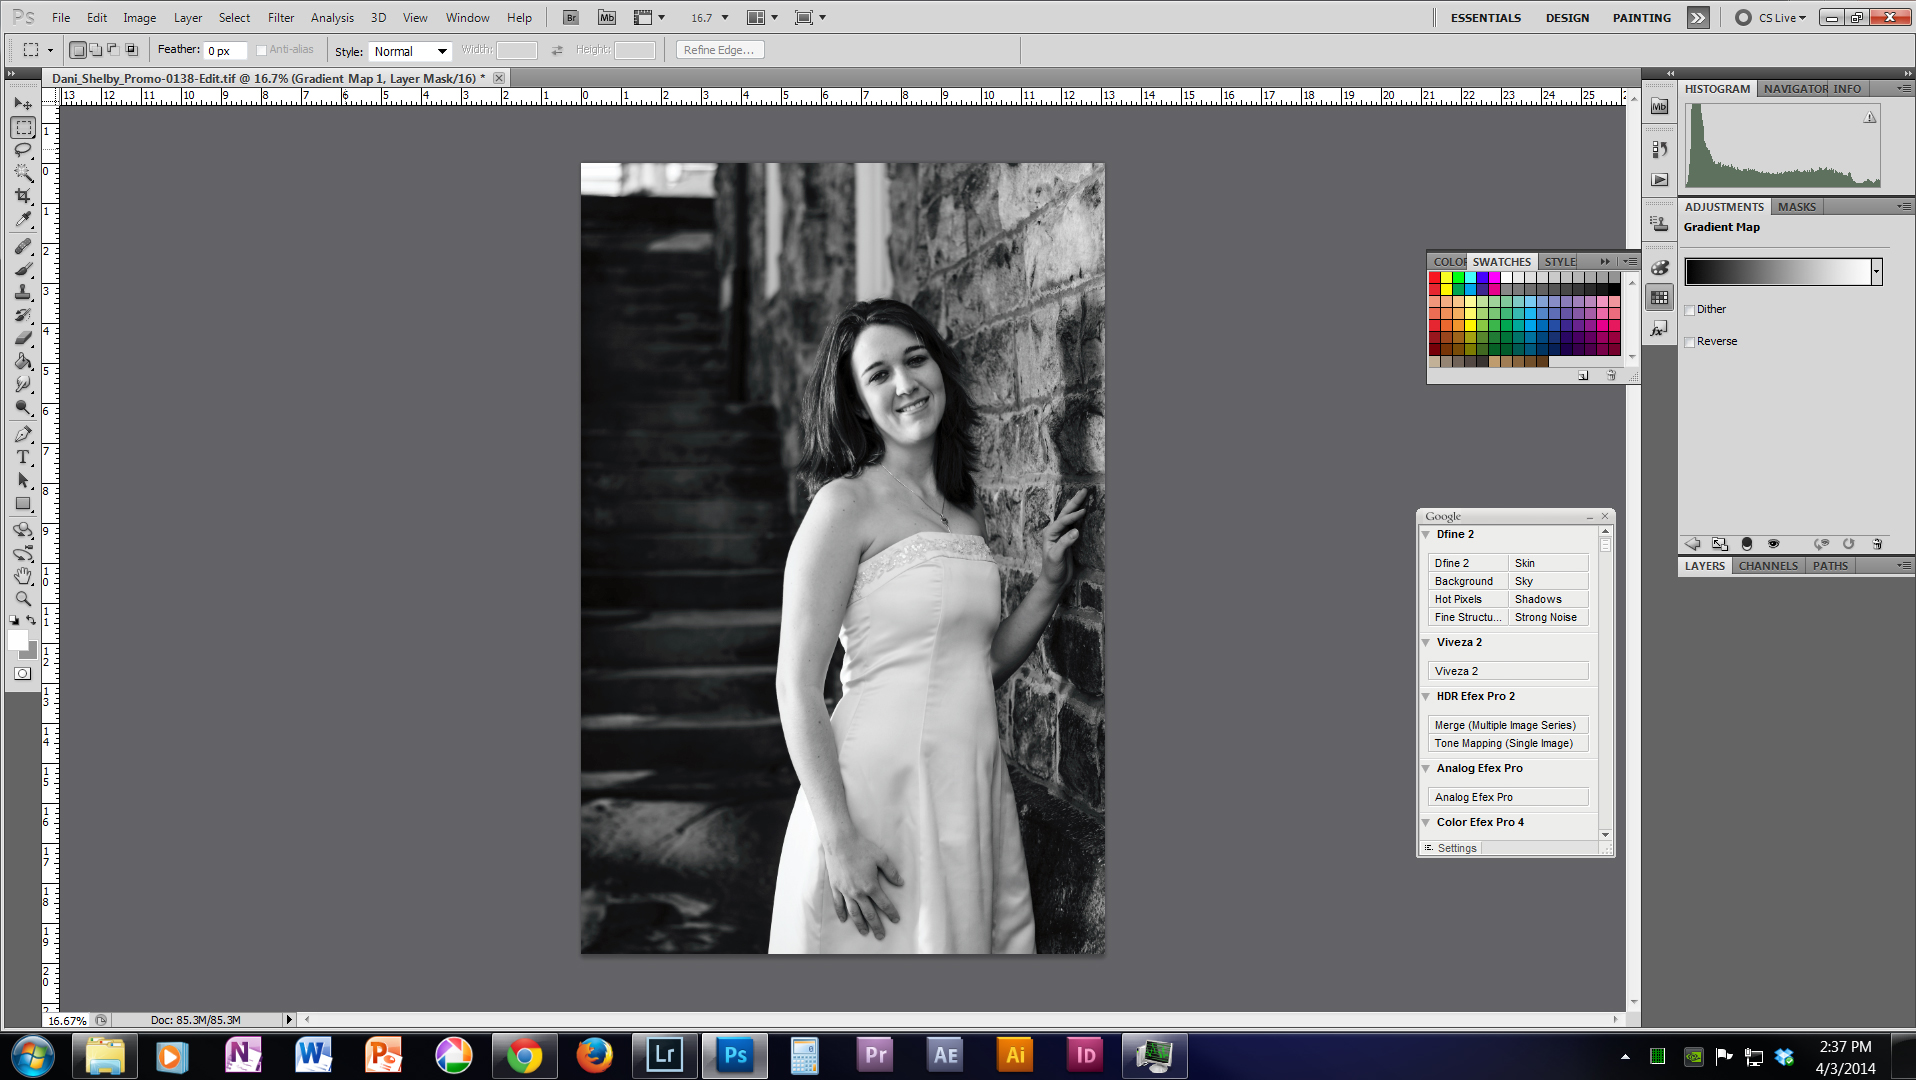Open the Styles fx panel icon
This screenshot has height=1080, width=1916.
point(1660,329)
